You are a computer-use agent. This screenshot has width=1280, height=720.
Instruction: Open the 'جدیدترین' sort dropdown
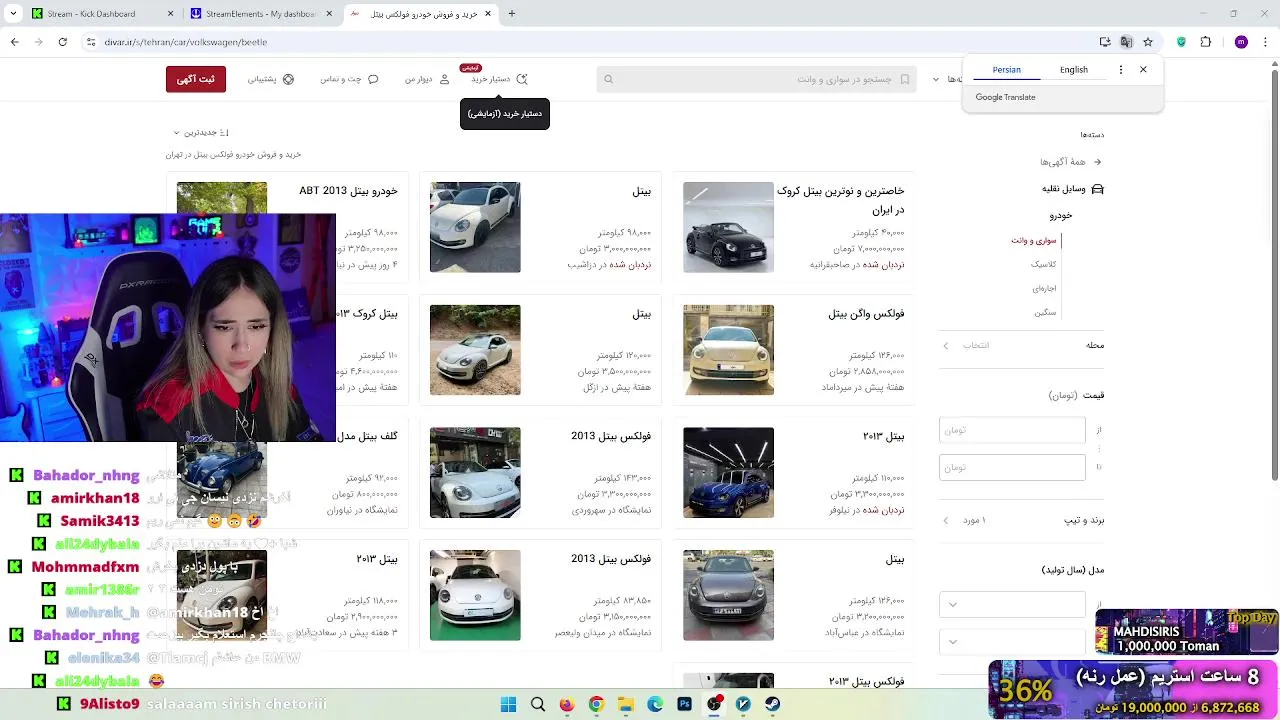[x=201, y=132]
